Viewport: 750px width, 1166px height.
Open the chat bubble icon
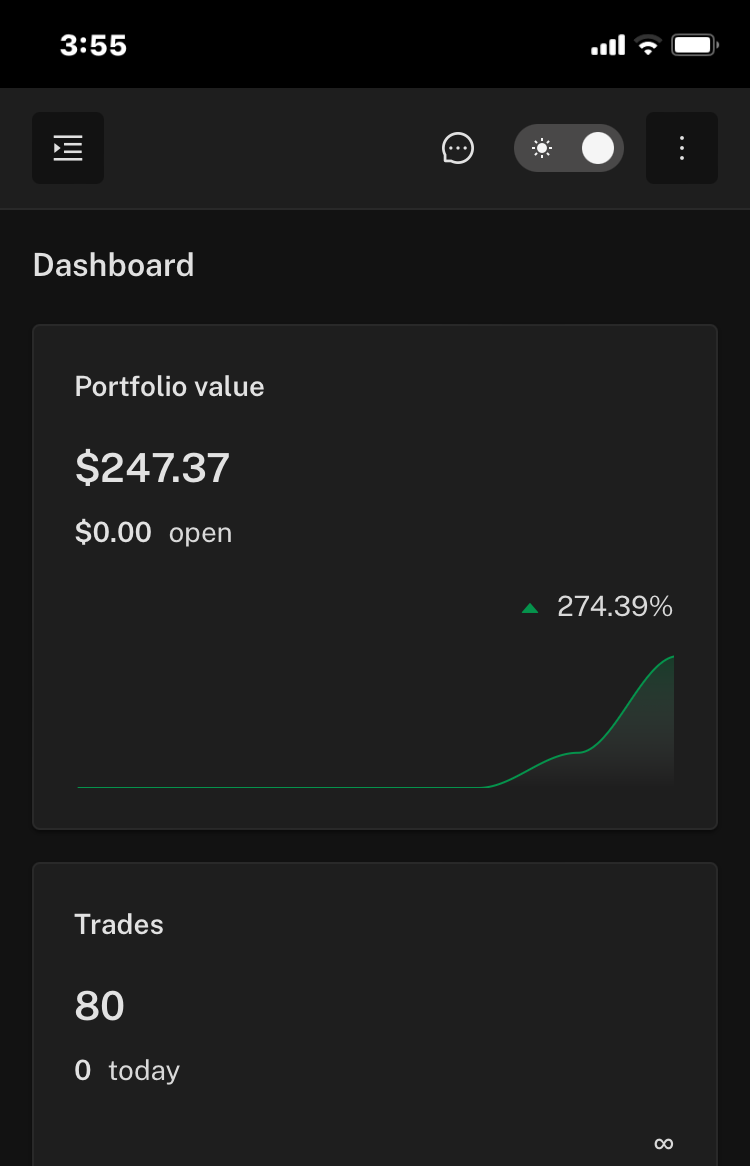pyautogui.click(x=458, y=148)
